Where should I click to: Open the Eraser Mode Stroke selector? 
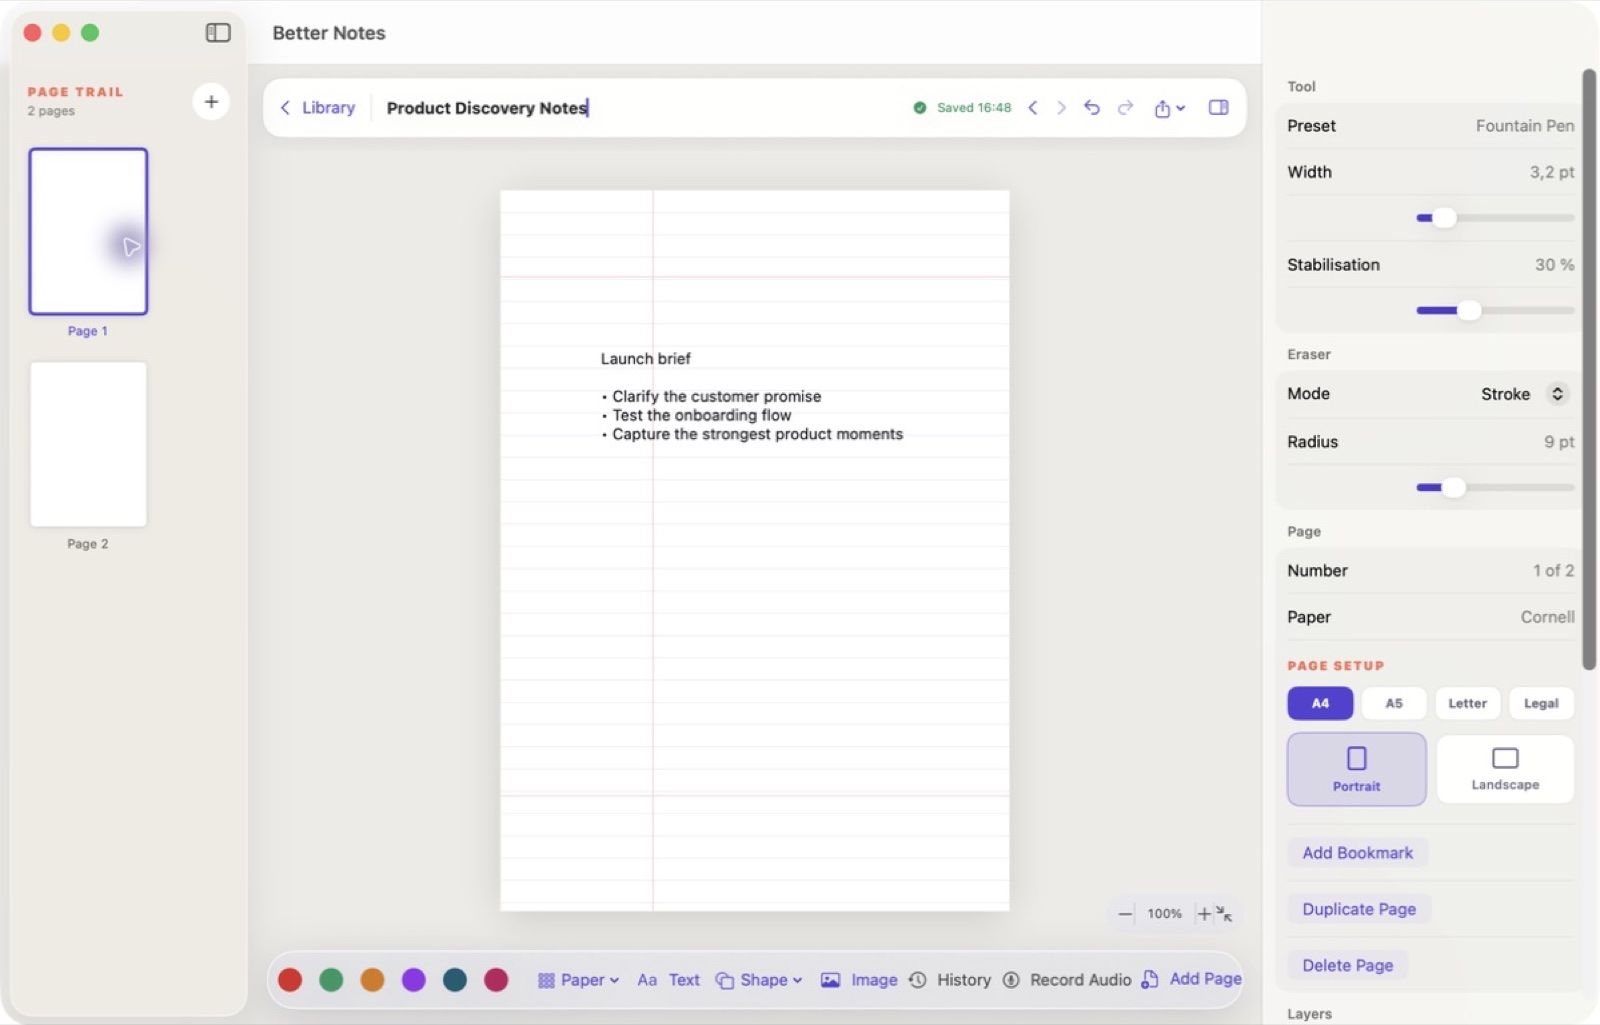pyautogui.click(x=1524, y=394)
